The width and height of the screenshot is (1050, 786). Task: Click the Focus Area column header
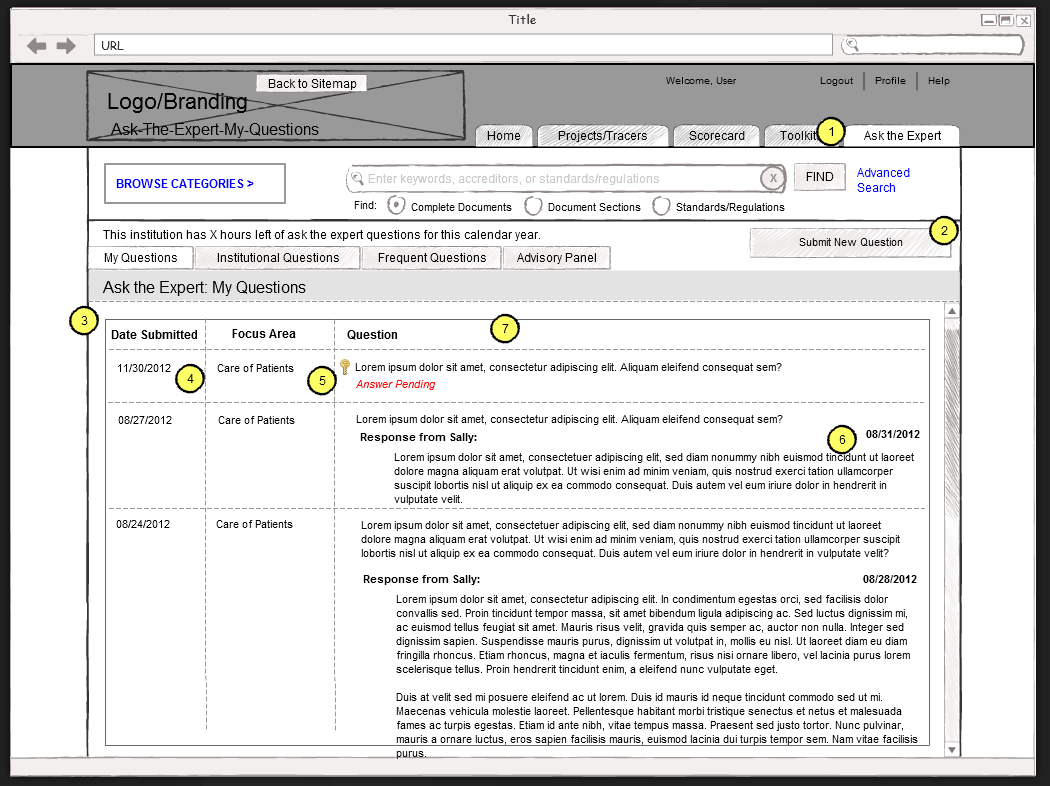(263, 333)
